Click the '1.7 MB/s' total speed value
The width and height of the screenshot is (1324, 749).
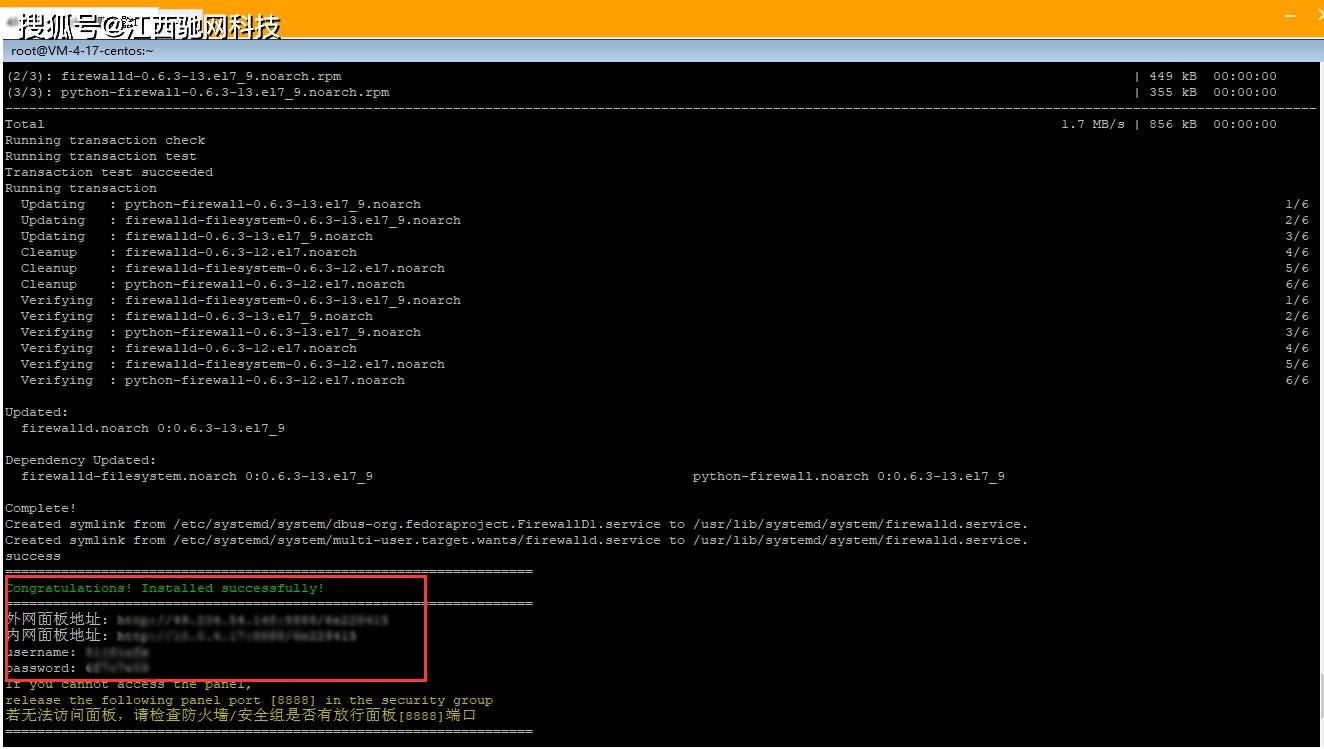tap(1093, 124)
